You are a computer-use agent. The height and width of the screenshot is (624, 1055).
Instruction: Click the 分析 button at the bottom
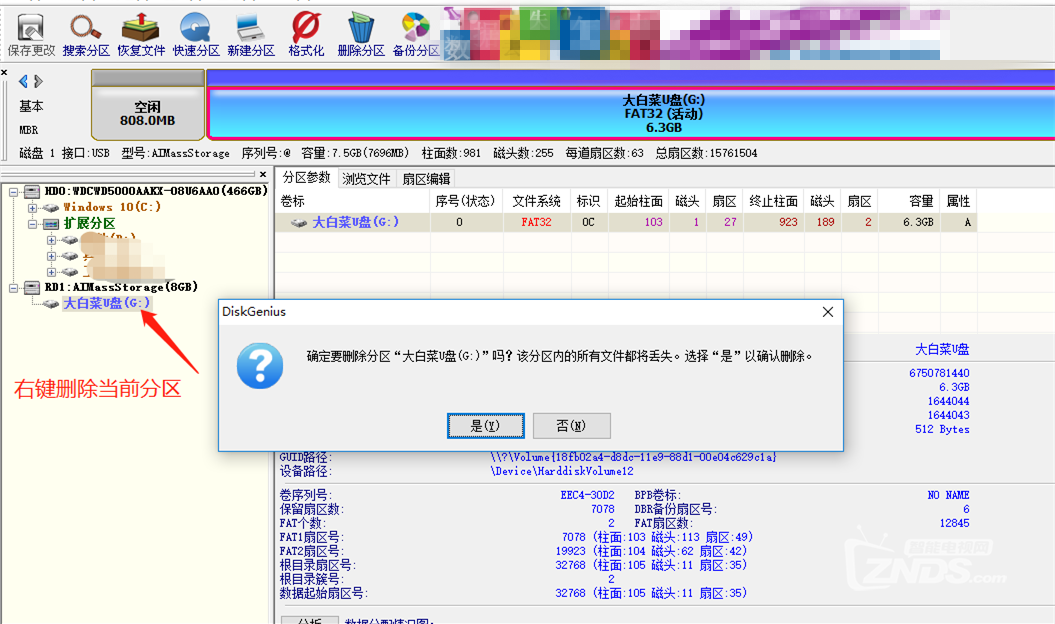[310, 620]
